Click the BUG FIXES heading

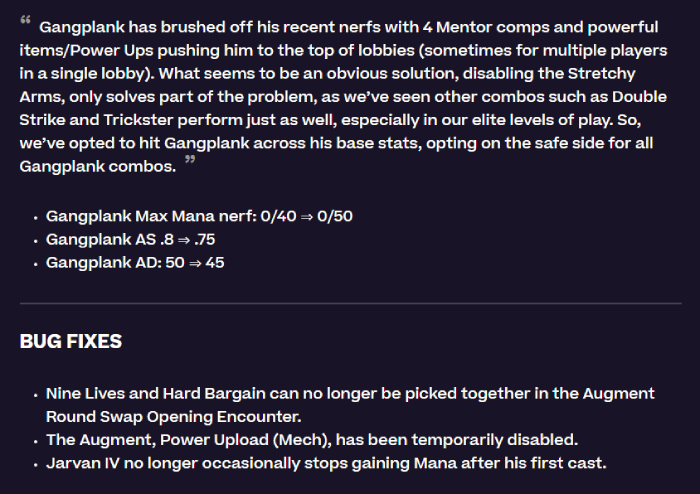click(71, 342)
